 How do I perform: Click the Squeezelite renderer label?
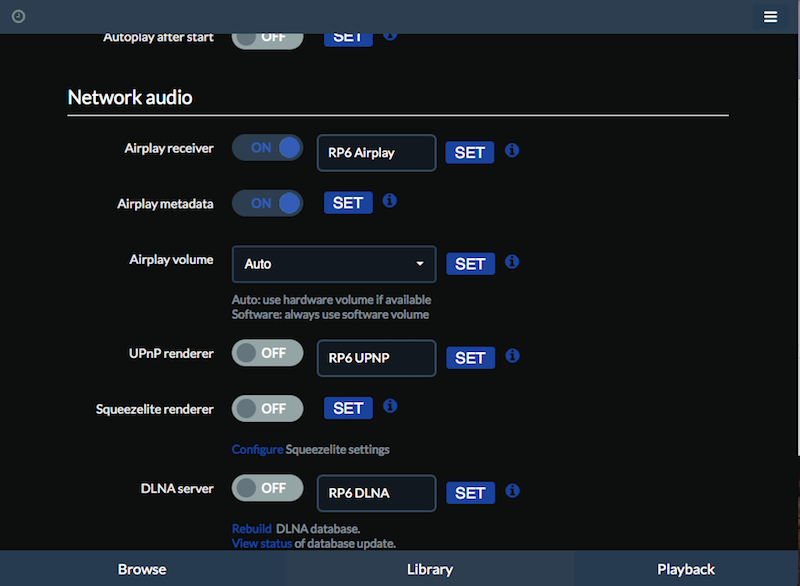tap(155, 409)
